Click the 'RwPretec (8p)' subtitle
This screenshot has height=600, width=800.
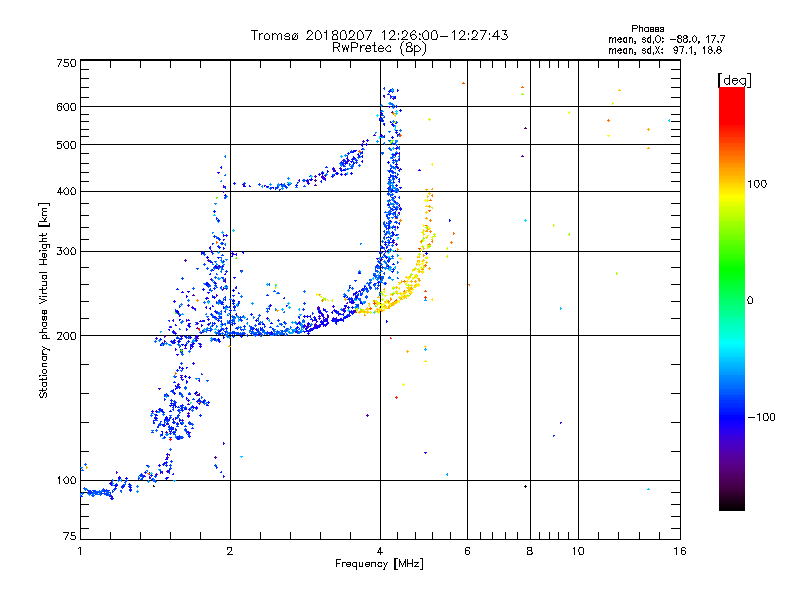point(379,48)
